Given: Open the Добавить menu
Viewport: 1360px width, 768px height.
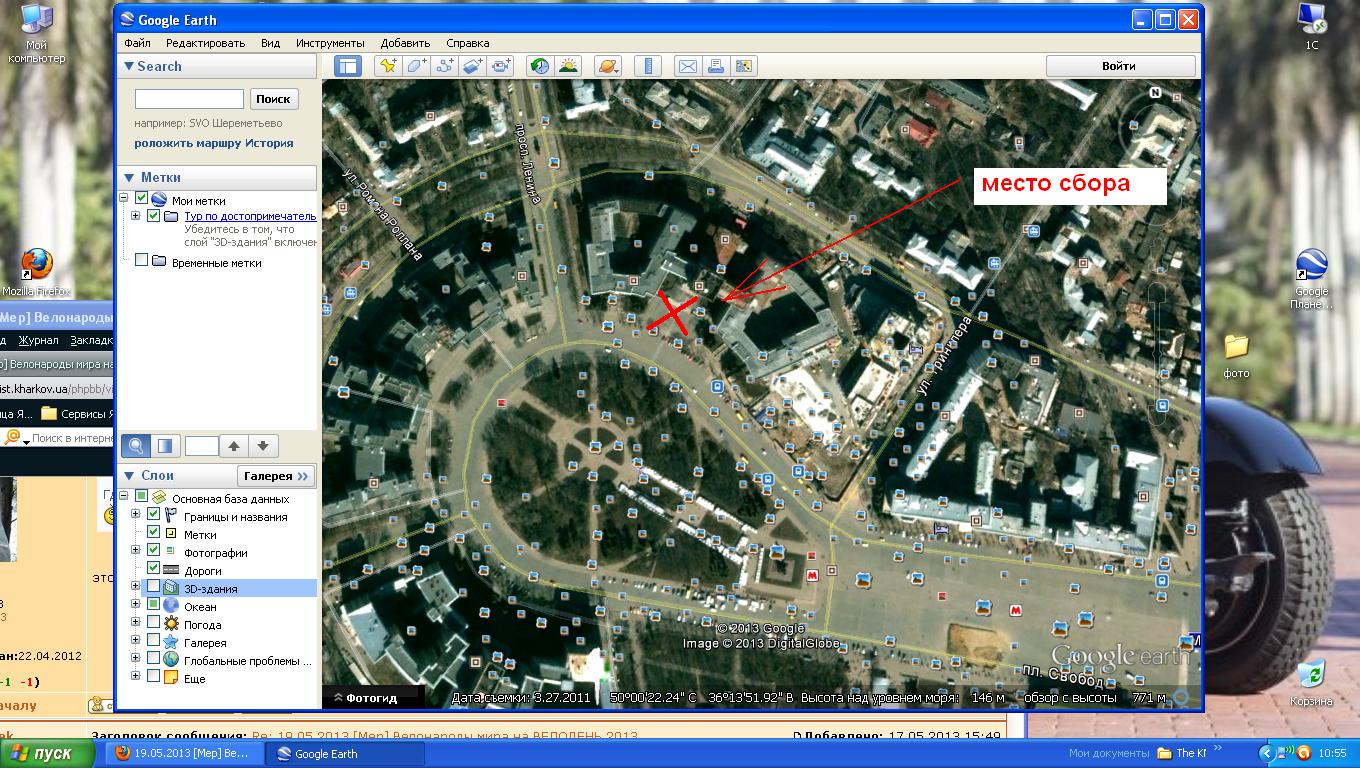Looking at the screenshot, I should (x=405, y=43).
